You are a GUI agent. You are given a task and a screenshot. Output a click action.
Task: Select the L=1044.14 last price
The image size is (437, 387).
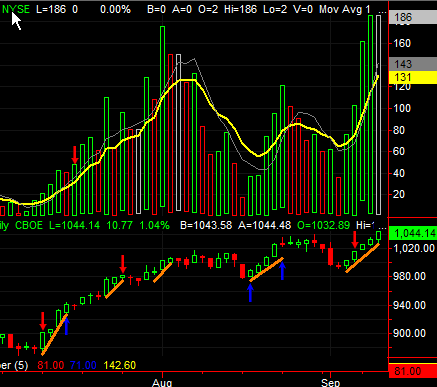(74, 225)
